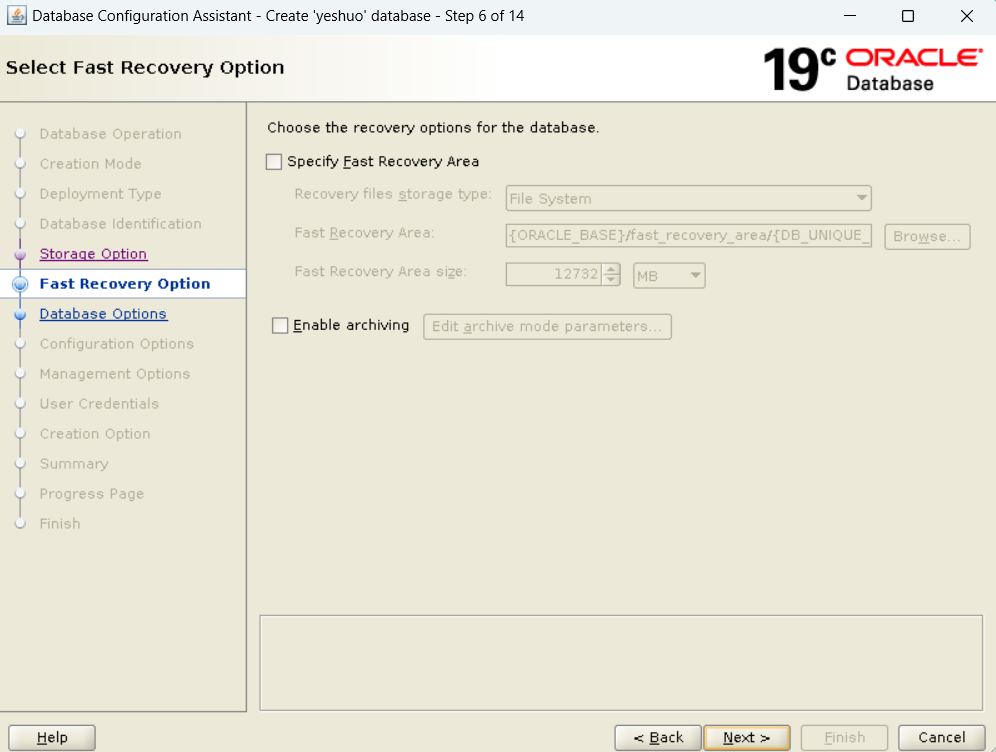This screenshot has height=752, width=996.
Task: Click the Database Identification step label
Action: click(x=120, y=224)
